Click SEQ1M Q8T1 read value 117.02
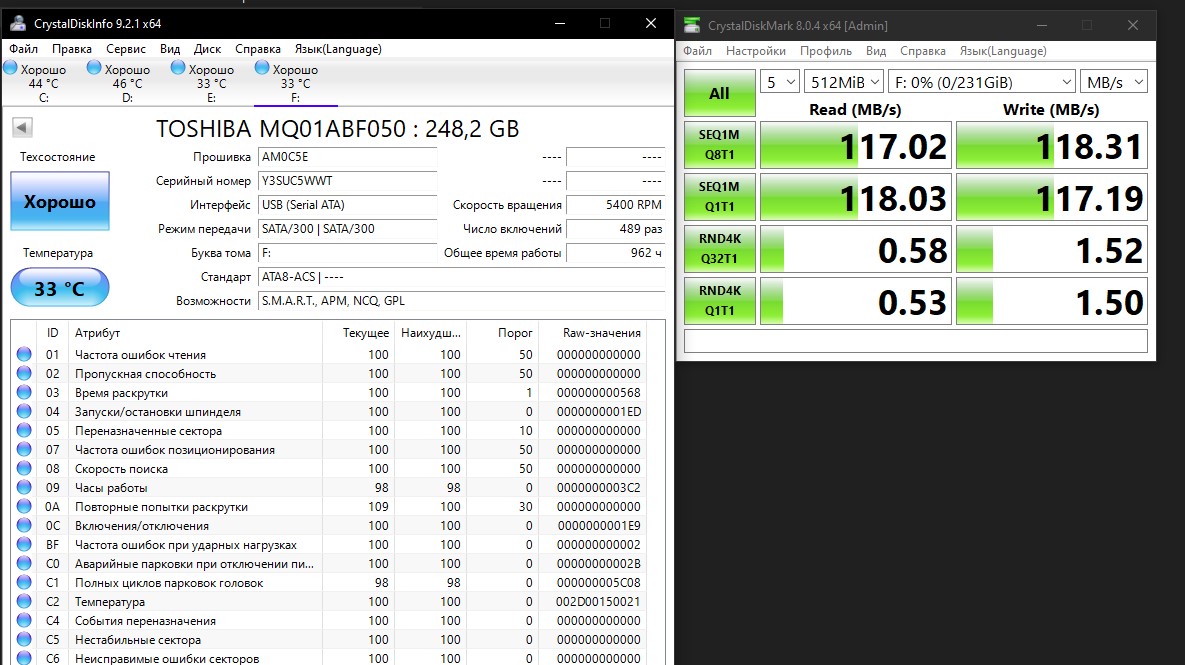Viewport: 1185px width, 665px height. coord(855,145)
